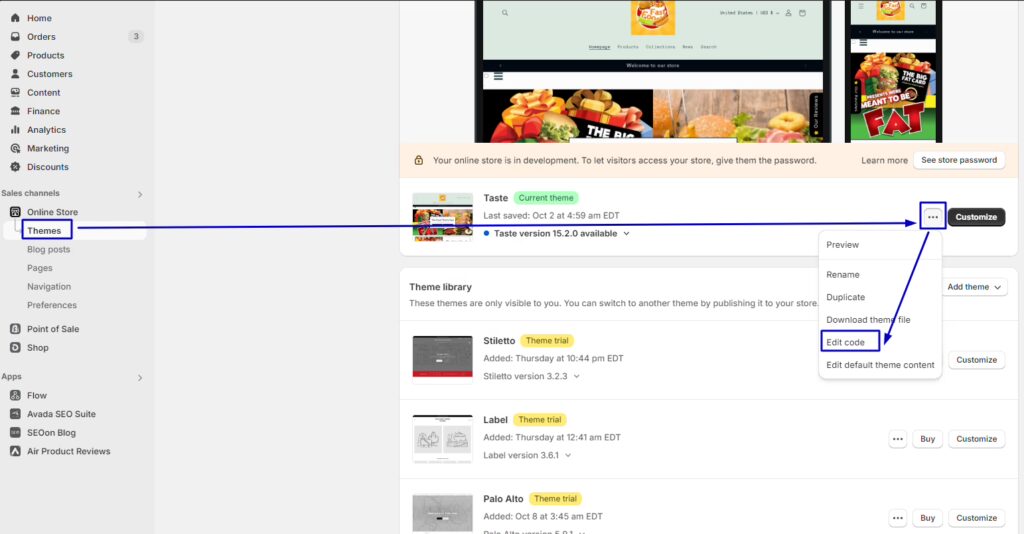Image resolution: width=1024 pixels, height=534 pixels.
Task: Click the Products tag icon
Action: [x=15, y=55]
